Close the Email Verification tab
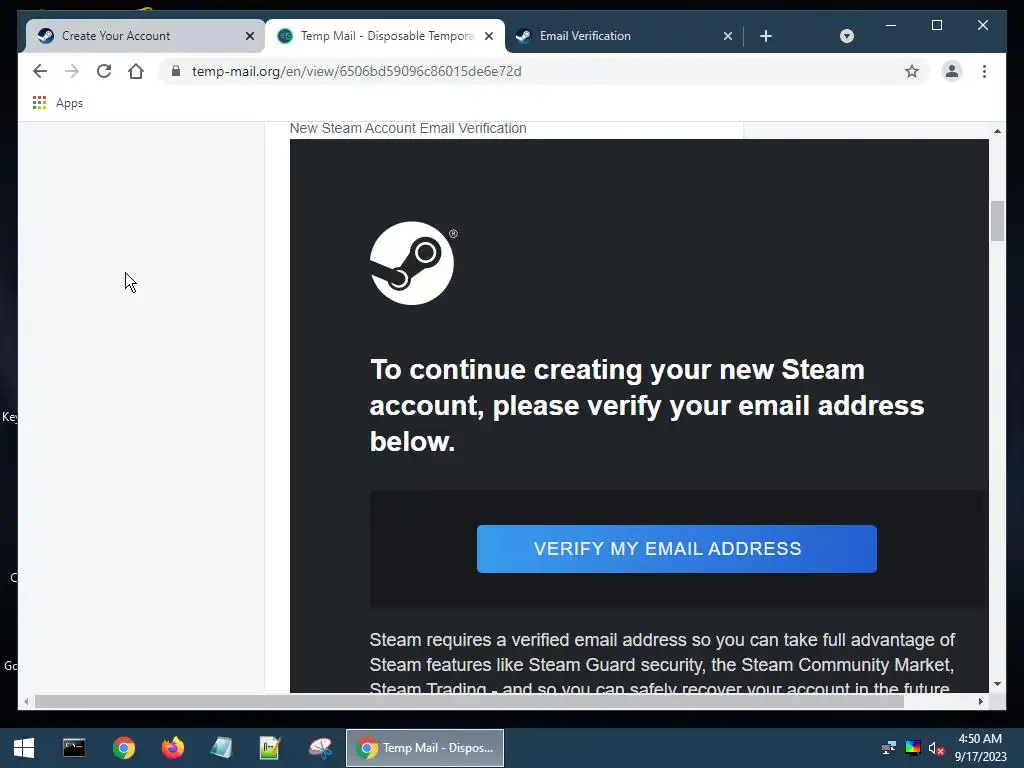This screenshot has height=768, width=1024. coord(728,36)
